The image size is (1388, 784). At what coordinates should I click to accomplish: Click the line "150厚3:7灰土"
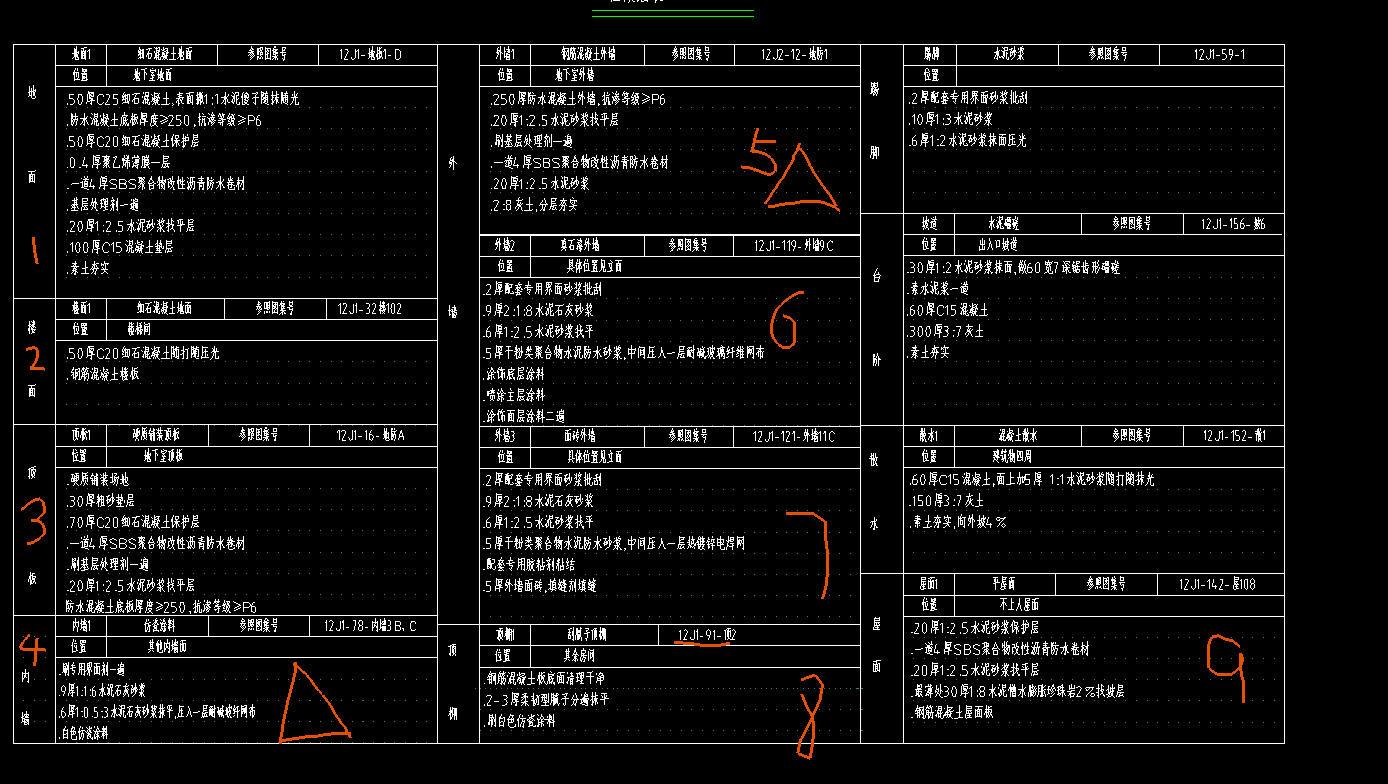pos(946,501)
